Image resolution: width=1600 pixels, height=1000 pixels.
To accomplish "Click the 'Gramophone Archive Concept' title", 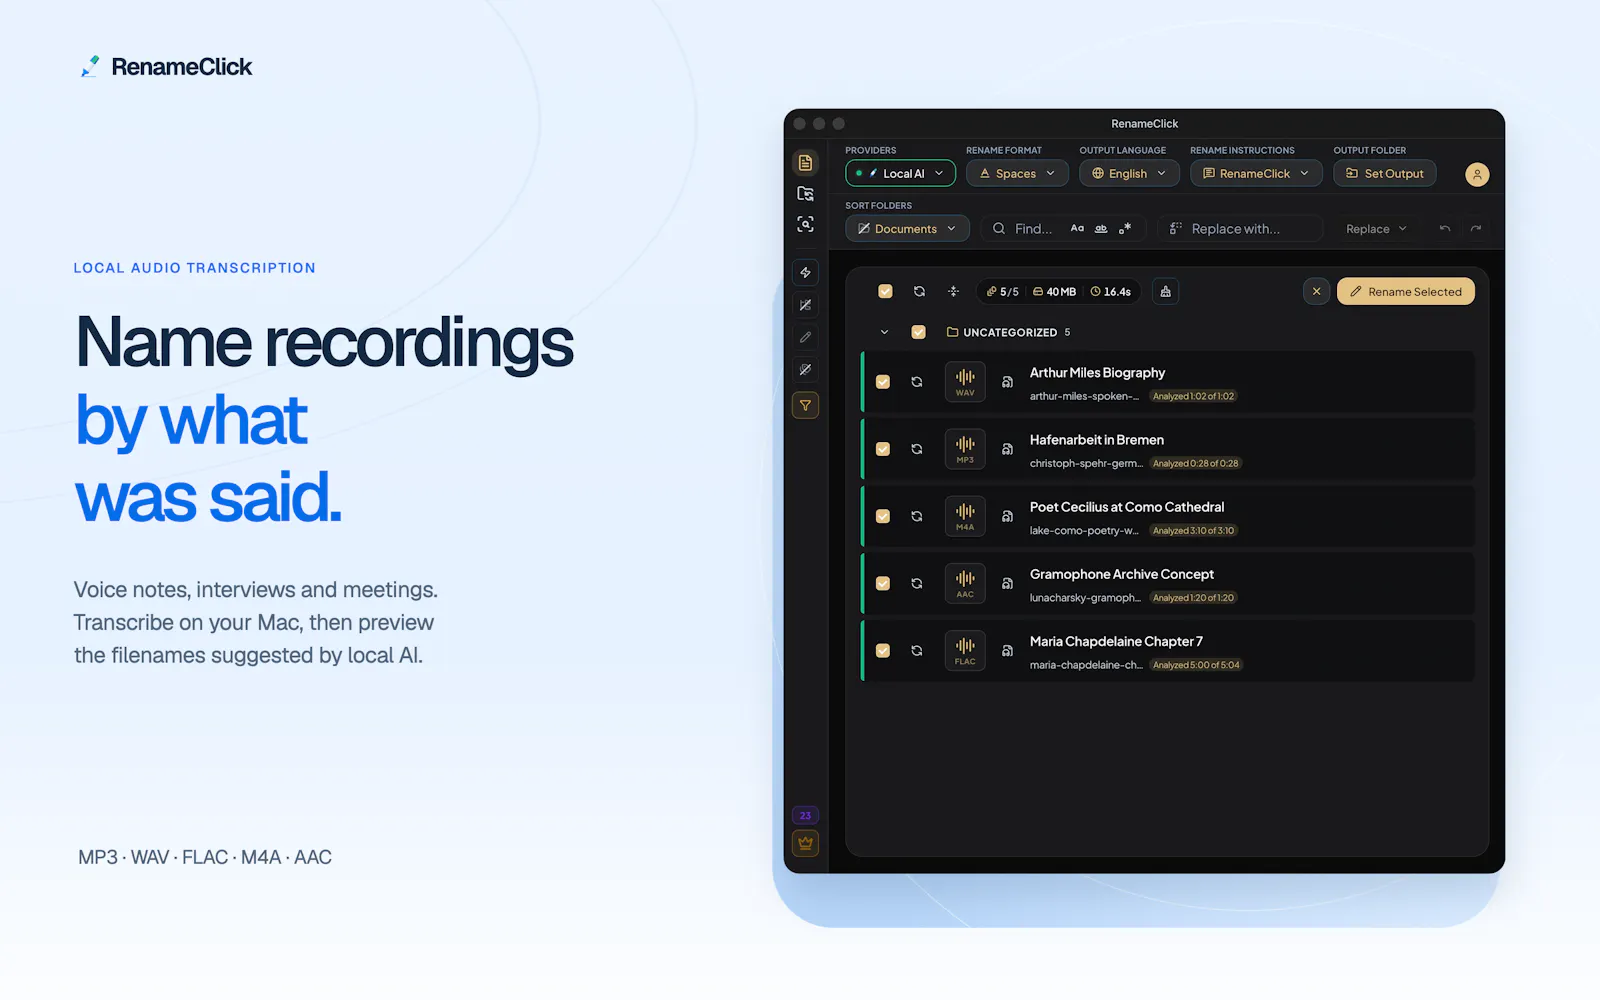I will tap(1122, 574).
